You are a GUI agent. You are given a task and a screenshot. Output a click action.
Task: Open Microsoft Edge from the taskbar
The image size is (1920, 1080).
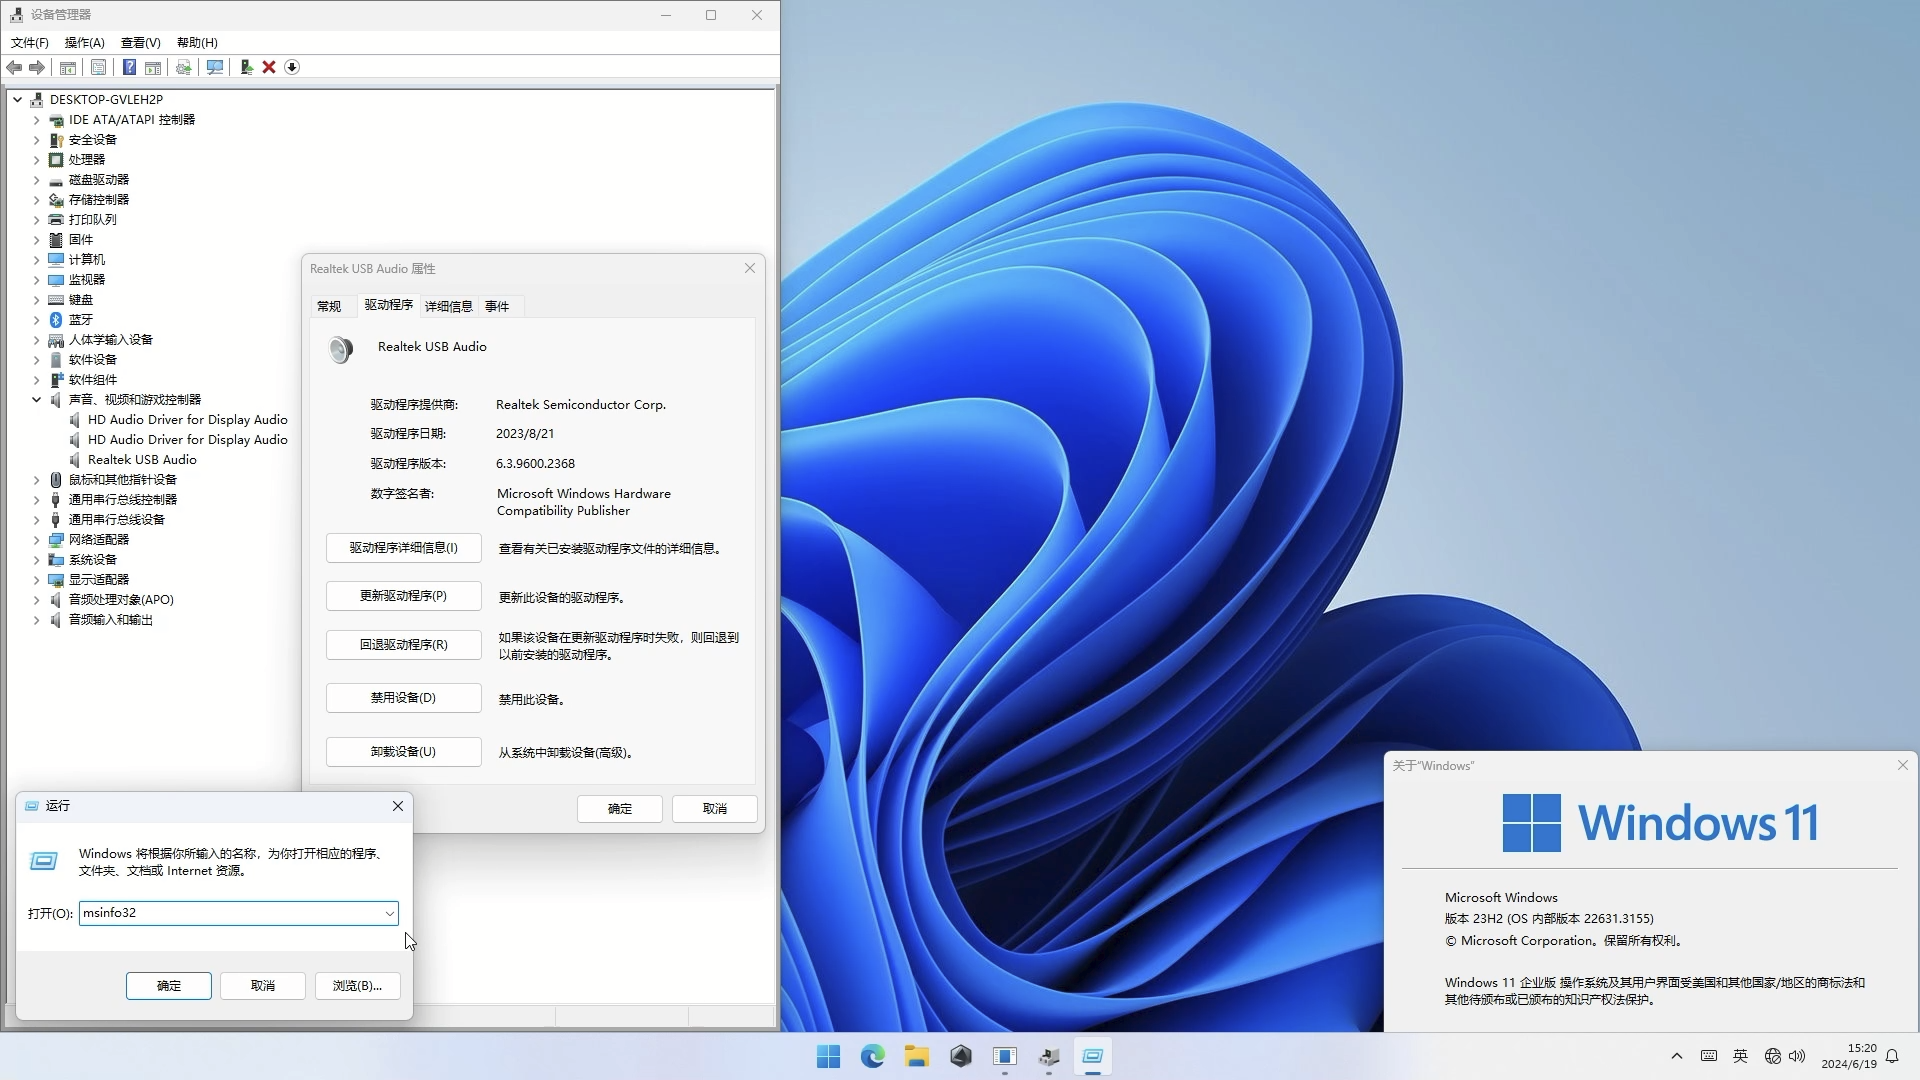pos(872,1055)
